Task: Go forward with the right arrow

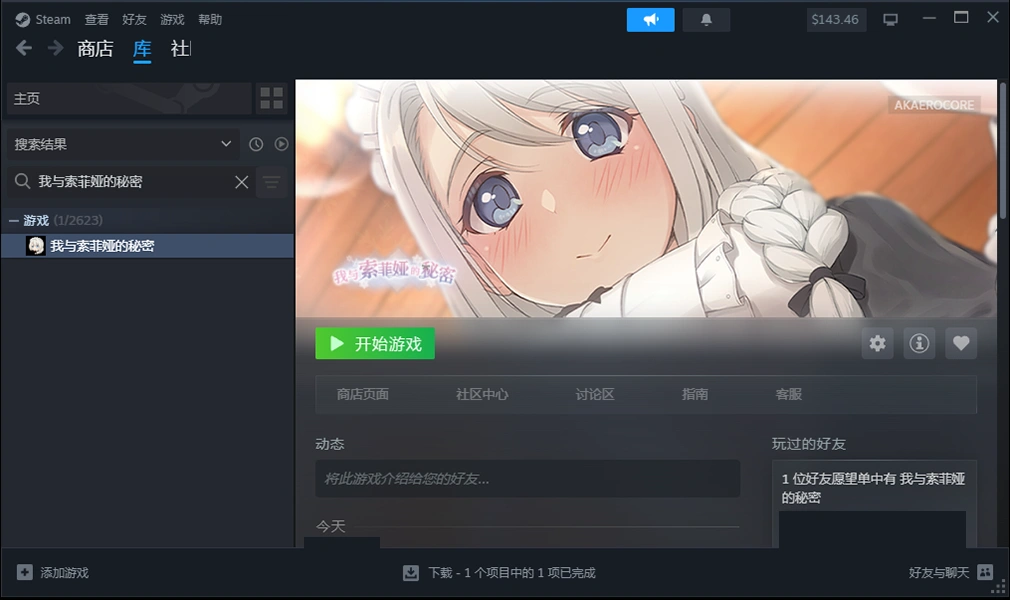Action: pos(55,48)
